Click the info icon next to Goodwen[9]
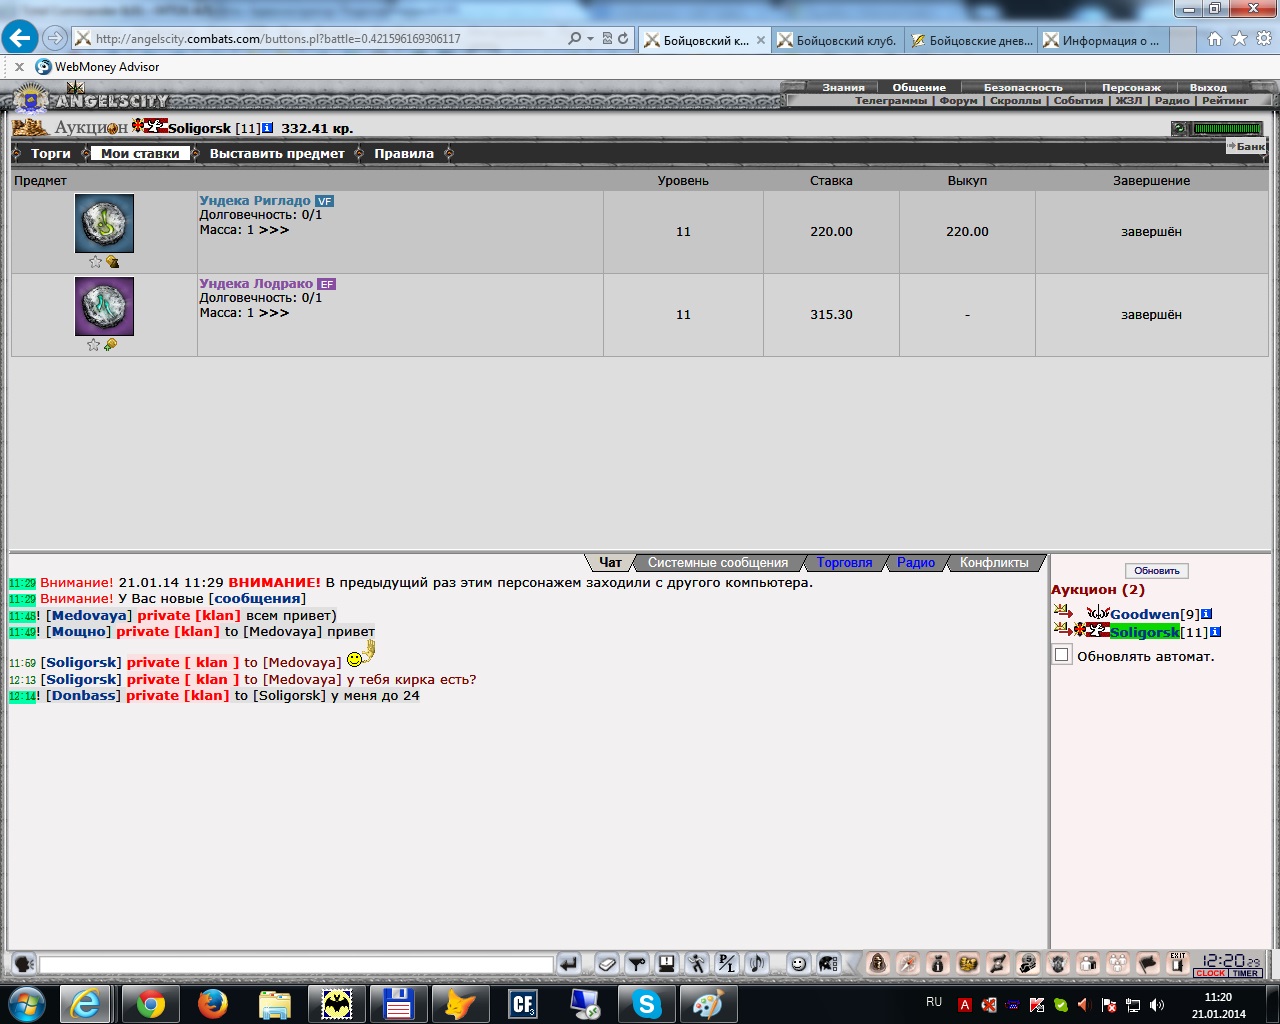1280x1024 pixels. pyautogui.click(x=1207, y=614)
